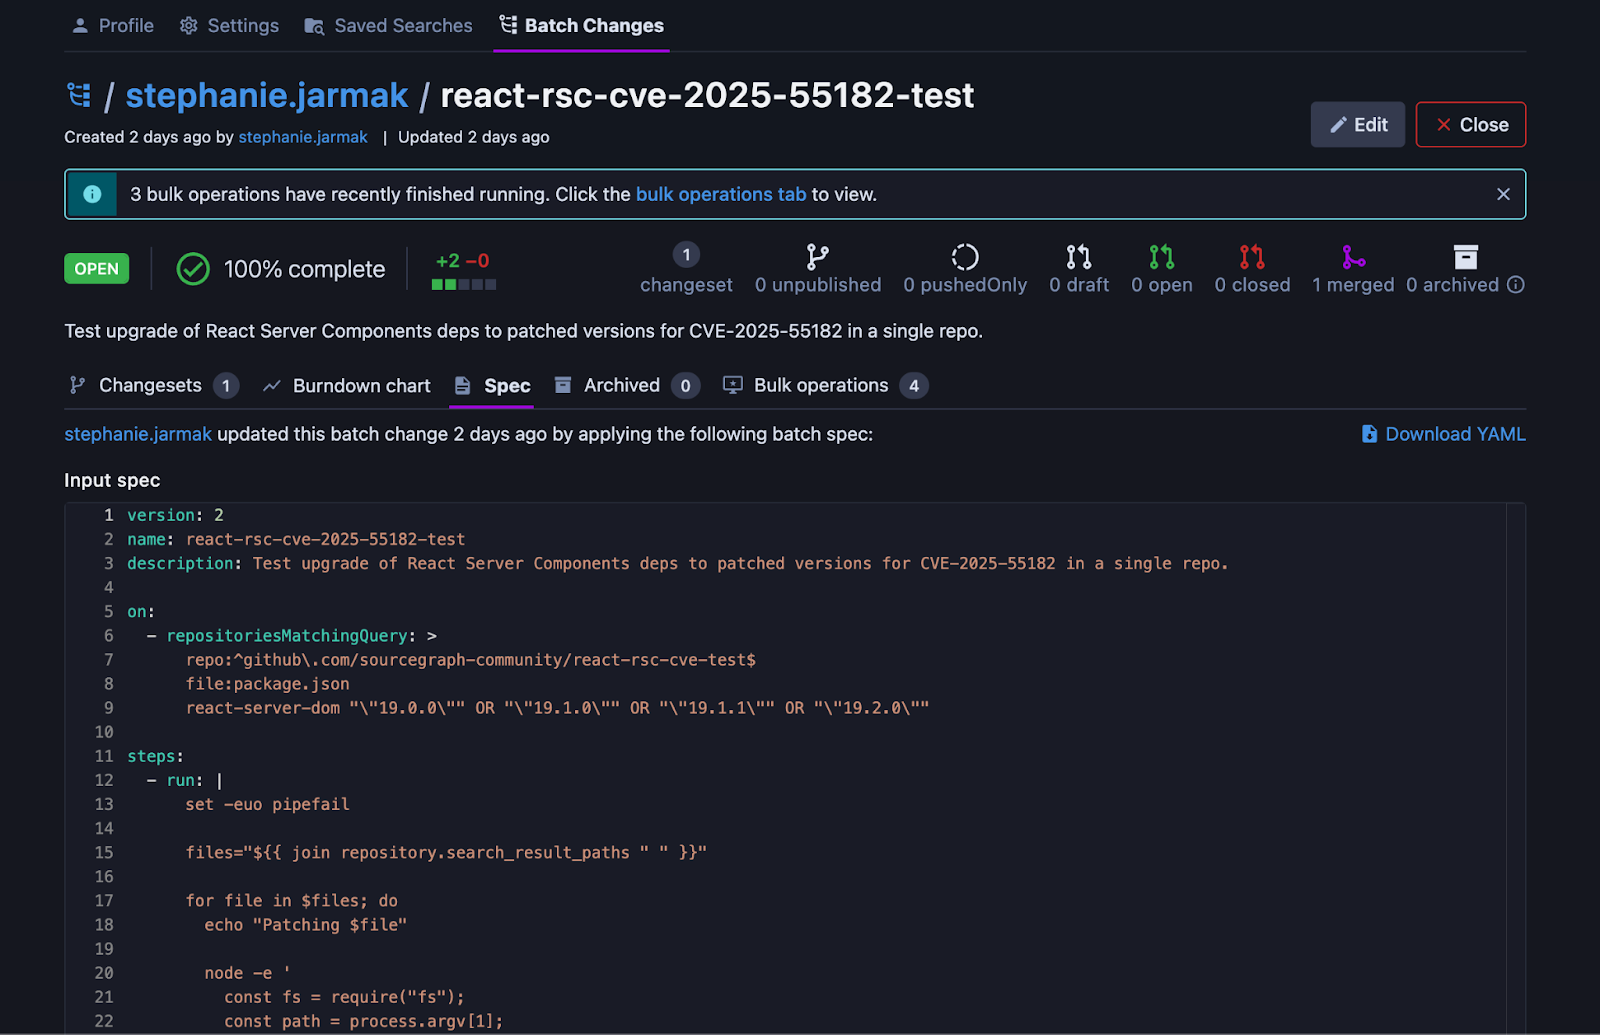The height and width of the screenshot is (1035, 1600).
Task: Click the draft pull request icon
Action: [1079, 257]
